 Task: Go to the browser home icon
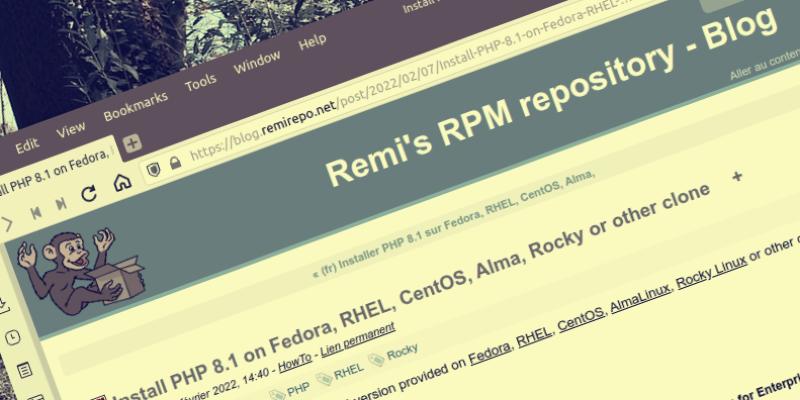tap(121, 183)
